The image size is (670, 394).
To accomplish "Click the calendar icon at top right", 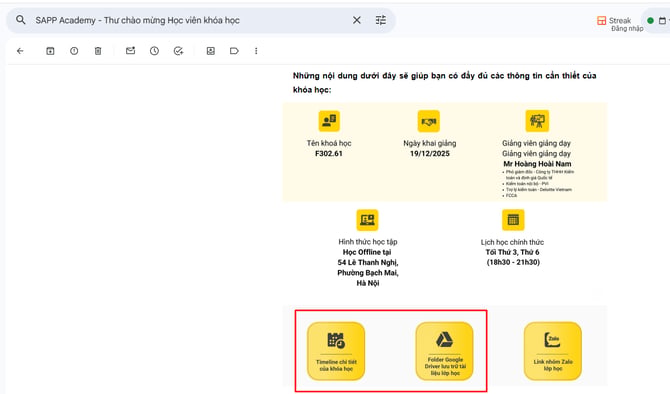I will [662, 21].
